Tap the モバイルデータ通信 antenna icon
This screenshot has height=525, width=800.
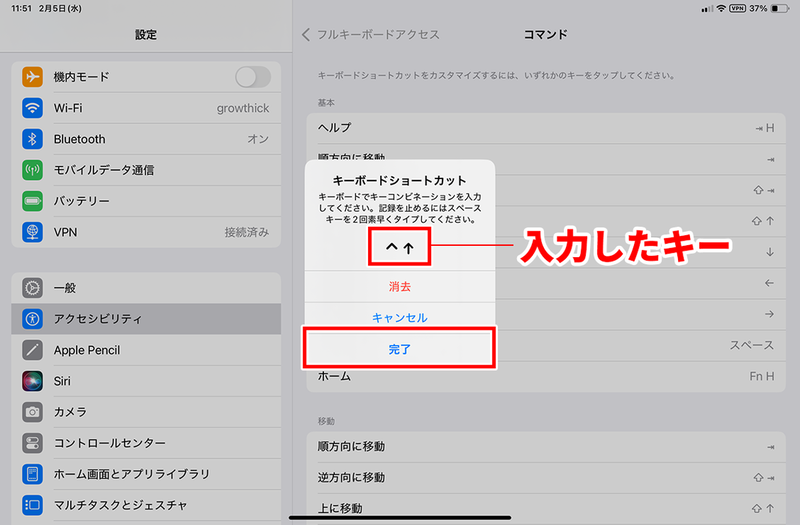pos(32,170)
